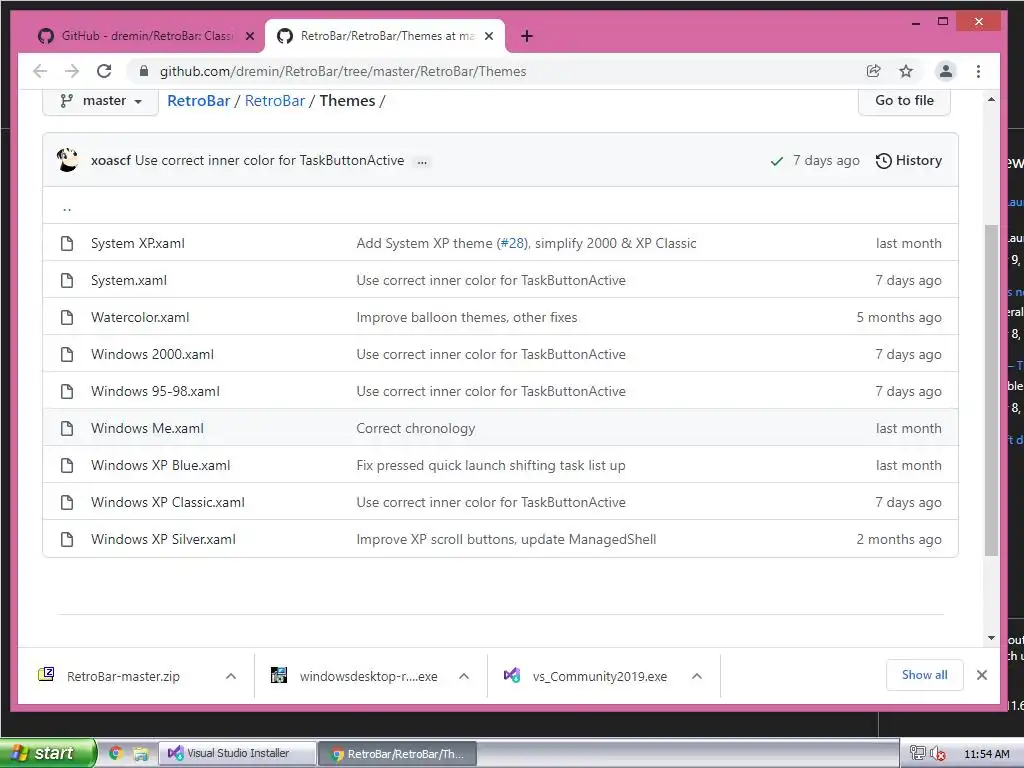The height and width of the screenshot is (768, 1024).
Task: Click '5 months ago' timestamp for Watercolor
Action: click(x=899, y=317)
